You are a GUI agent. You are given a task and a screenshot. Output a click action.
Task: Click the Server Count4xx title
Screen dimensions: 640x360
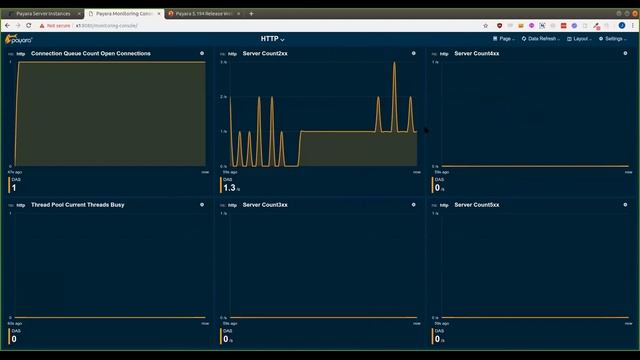476,53
